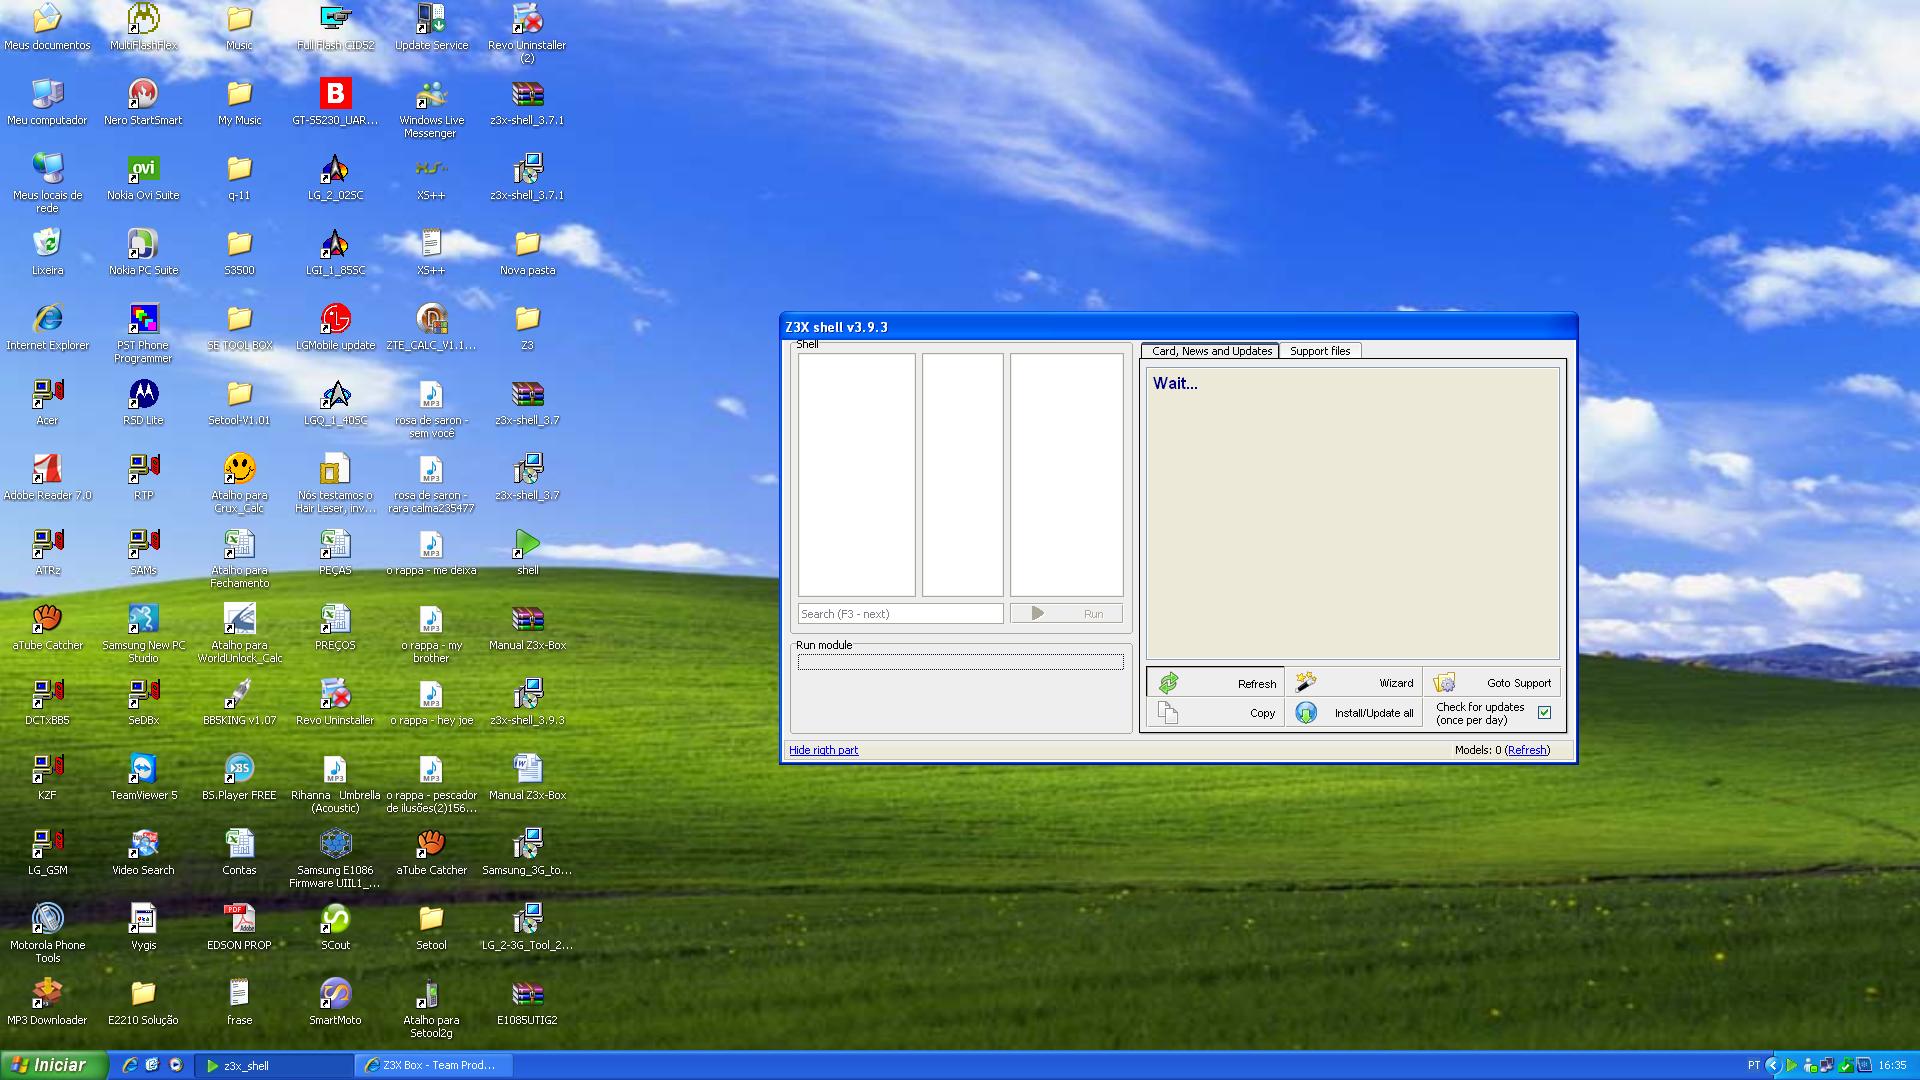
Task: Select aTube Catcher icon beside ATRz column
Action: 47,627
